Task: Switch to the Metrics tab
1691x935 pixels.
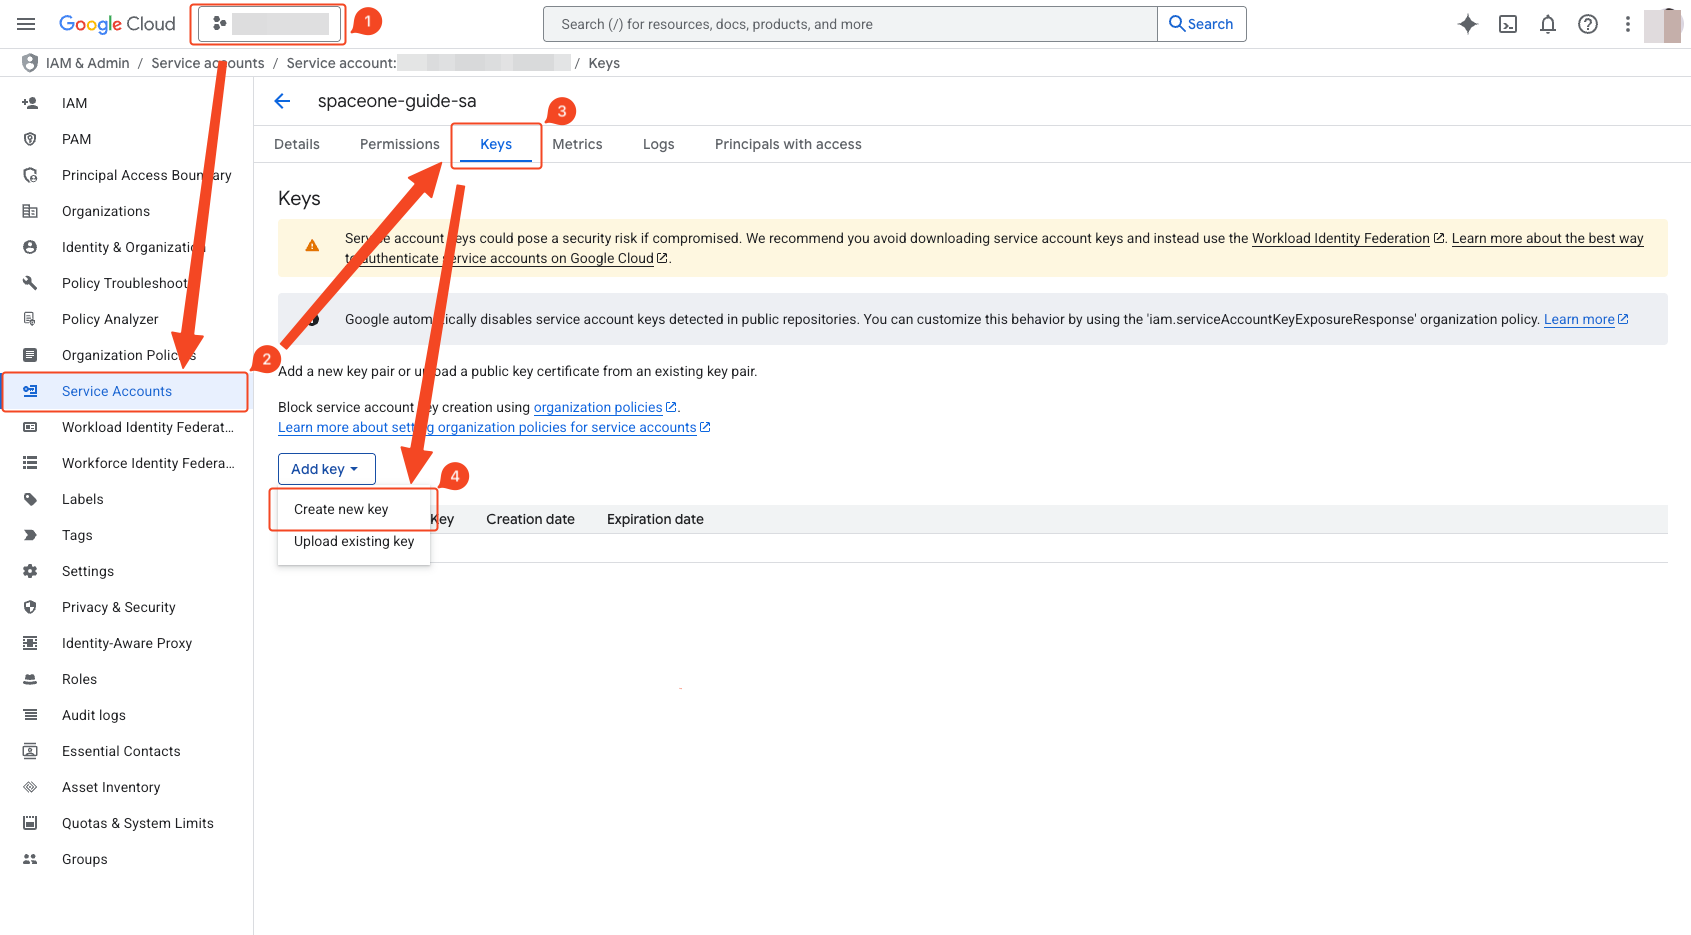Action: (577, 144)
